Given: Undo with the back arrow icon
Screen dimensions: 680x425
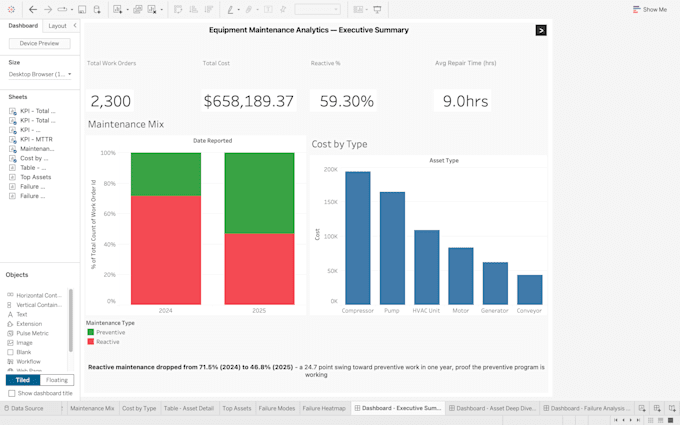Looking at the screenshot, I should pyautogui.click(x=33, y=9).
